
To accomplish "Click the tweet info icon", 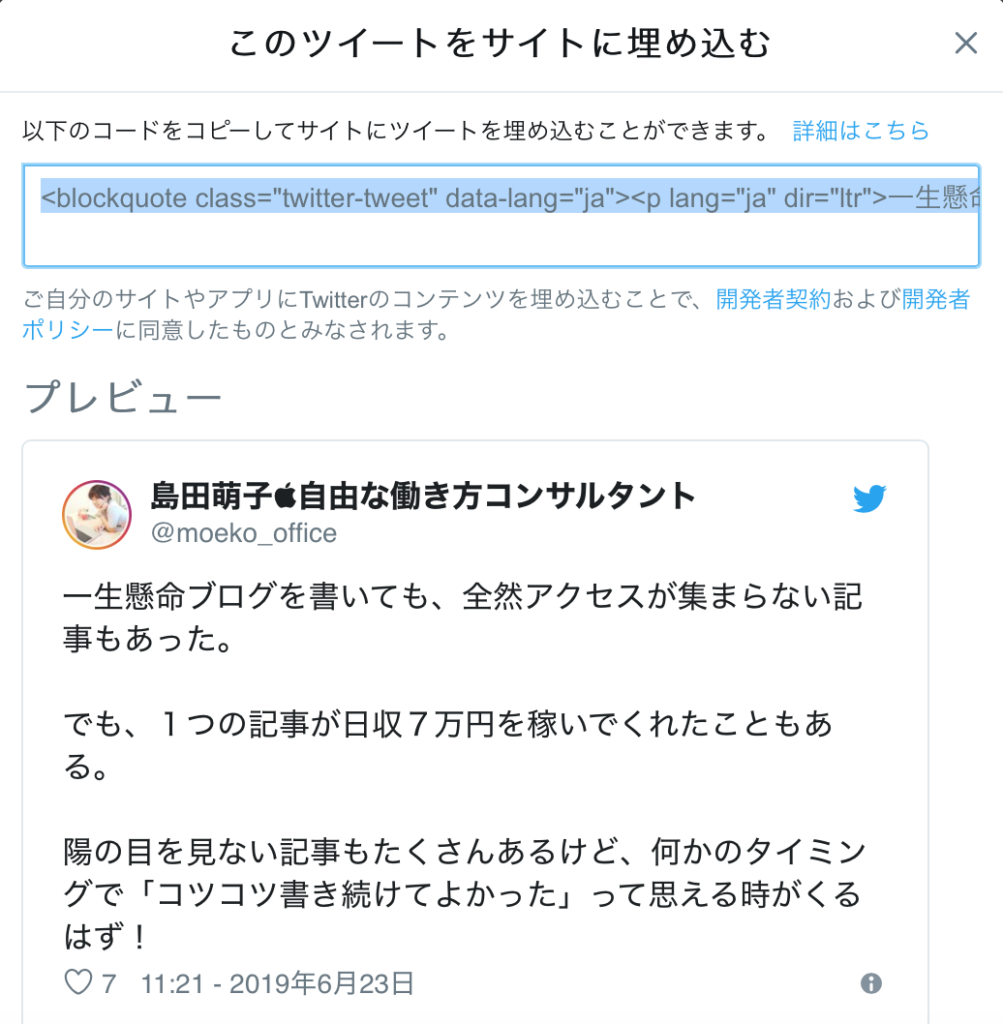I will (871, 983).
